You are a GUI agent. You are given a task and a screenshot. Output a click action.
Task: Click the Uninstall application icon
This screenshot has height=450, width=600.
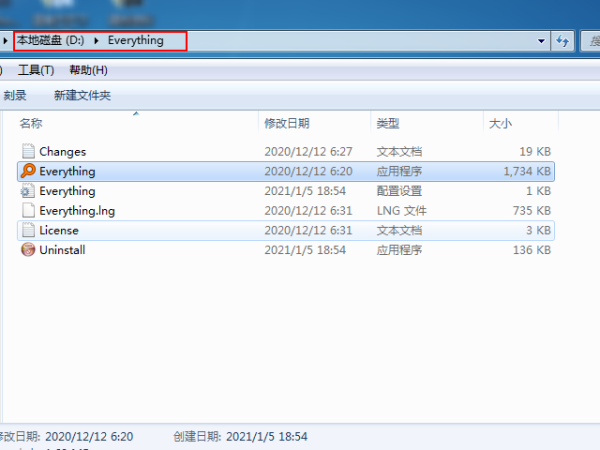click(28, 250)
